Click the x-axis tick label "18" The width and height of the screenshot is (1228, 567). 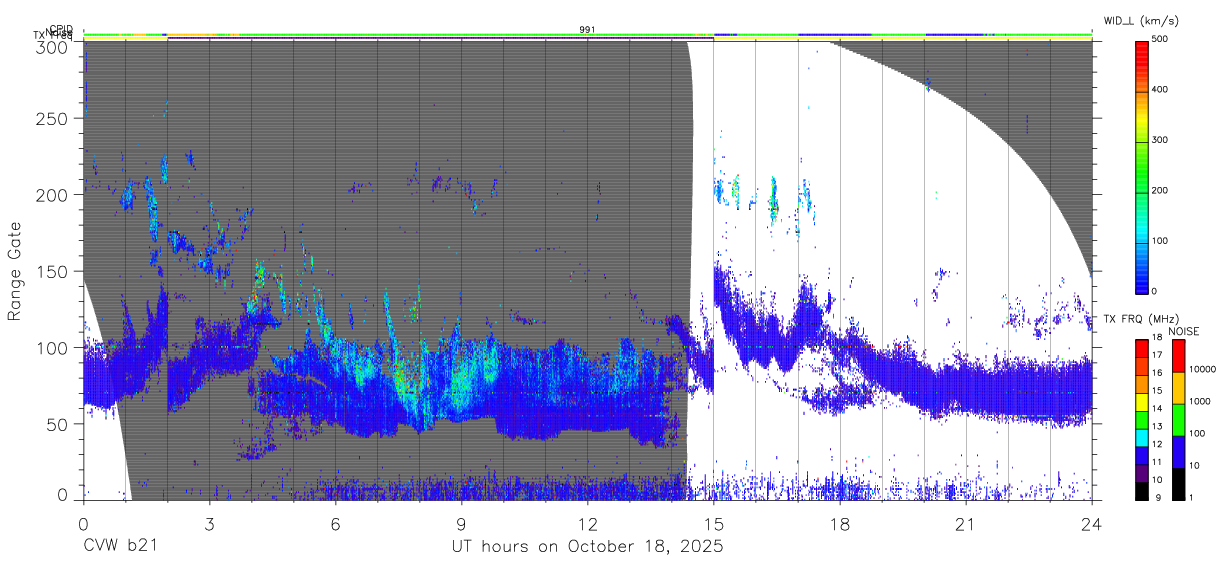(840, 524)
